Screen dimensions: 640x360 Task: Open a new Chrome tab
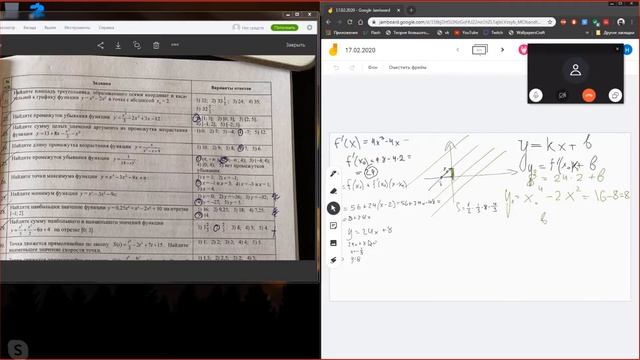(x=411, y=10)
